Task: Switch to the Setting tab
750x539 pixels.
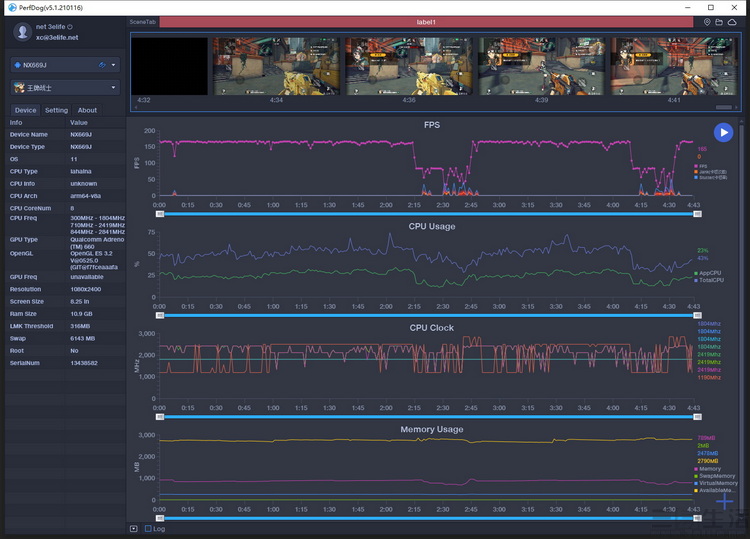Action: point(56,110)
